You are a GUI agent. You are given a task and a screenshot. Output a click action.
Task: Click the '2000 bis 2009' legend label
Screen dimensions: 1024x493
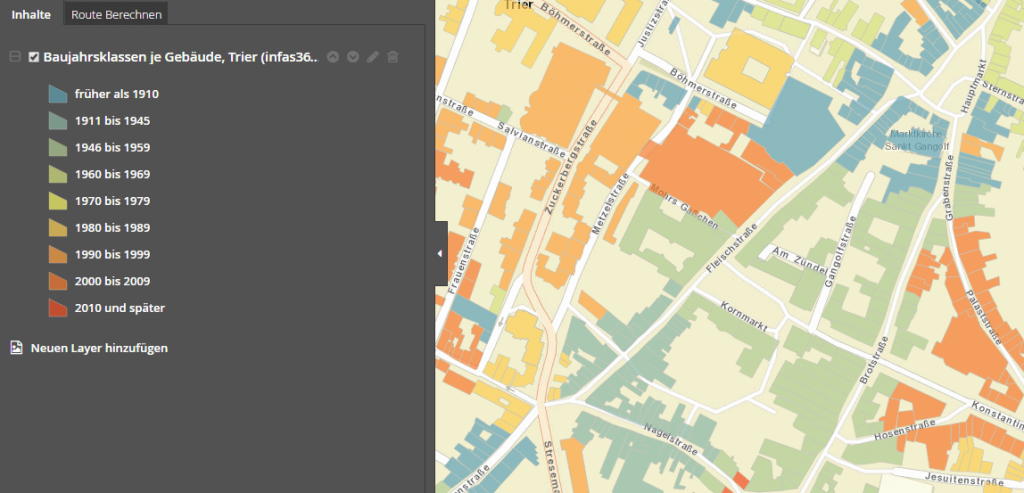pyautogui.click(x=112, y=281)
